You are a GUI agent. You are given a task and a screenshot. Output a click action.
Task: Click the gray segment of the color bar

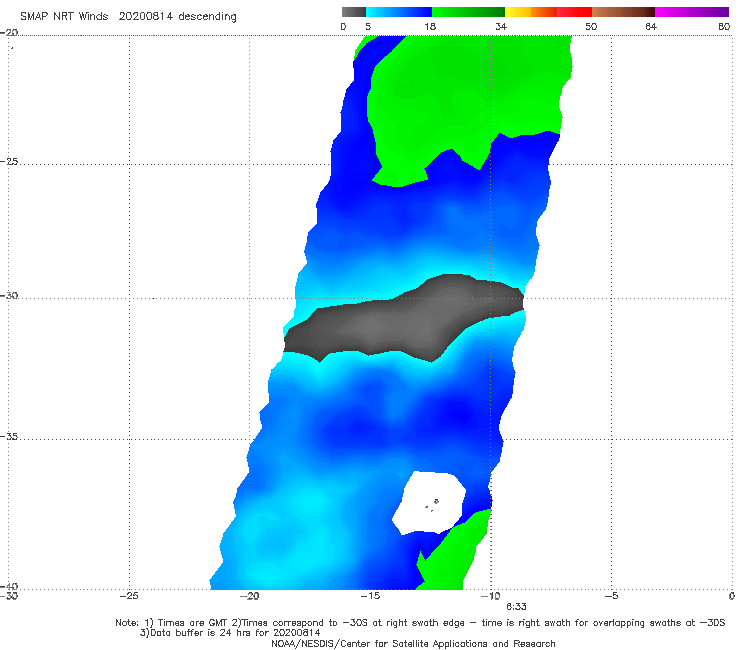click(354, 12)
